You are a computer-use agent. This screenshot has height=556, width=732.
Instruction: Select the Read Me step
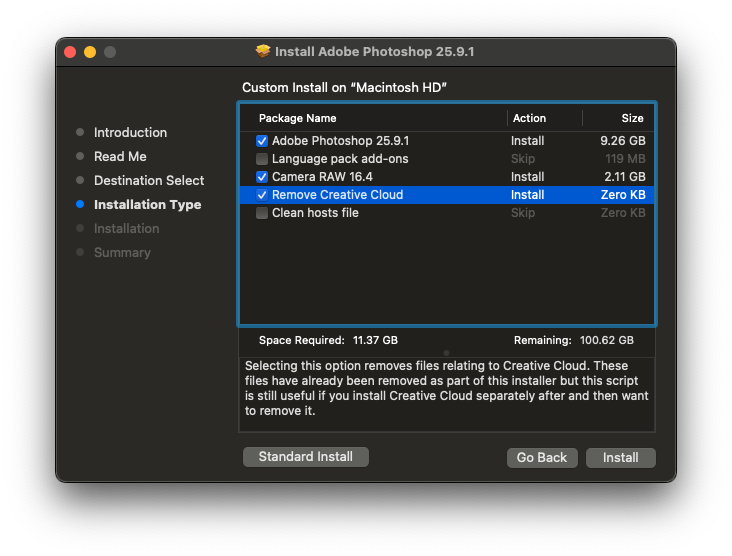(120, 156)
